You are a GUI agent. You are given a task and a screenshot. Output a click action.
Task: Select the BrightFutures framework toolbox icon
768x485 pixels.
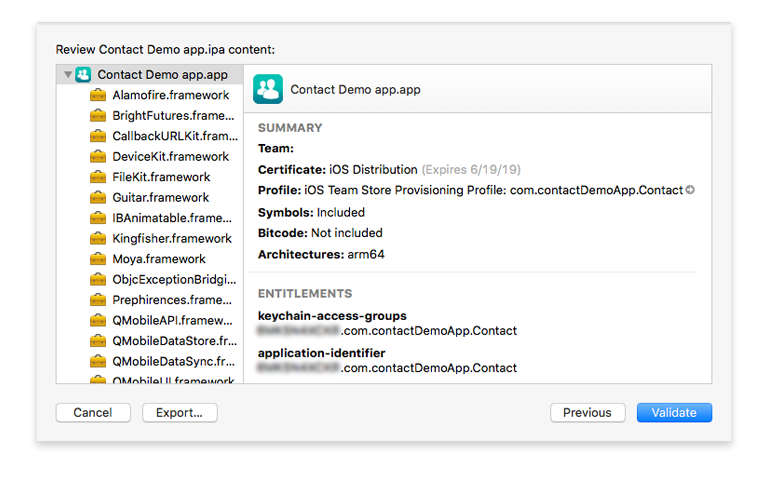click(x=98, y=116)
